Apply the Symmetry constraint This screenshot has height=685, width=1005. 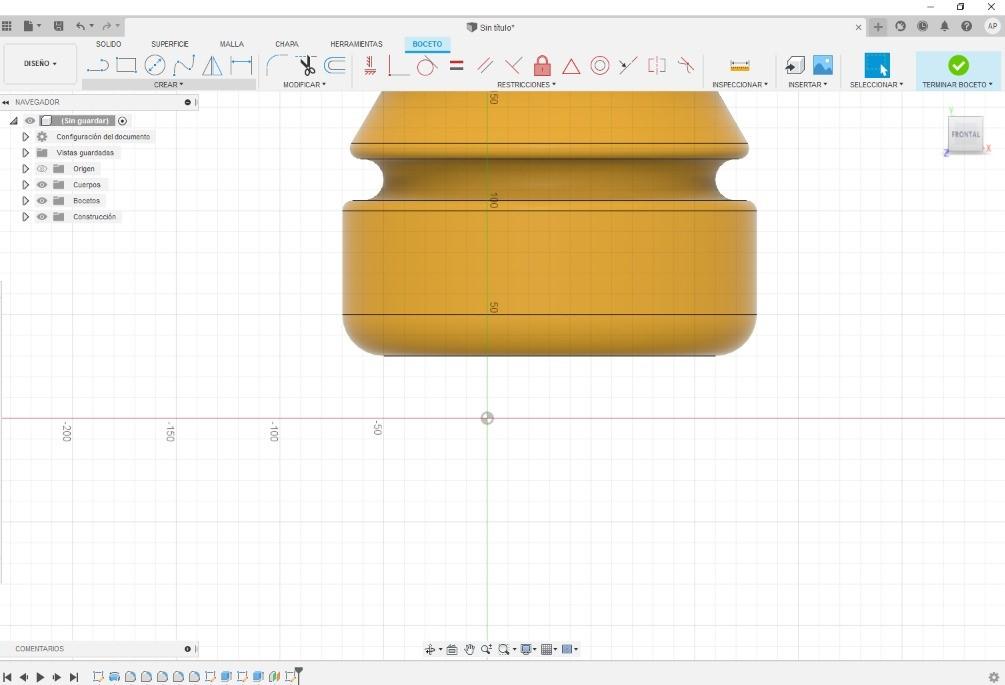(657, 65)
